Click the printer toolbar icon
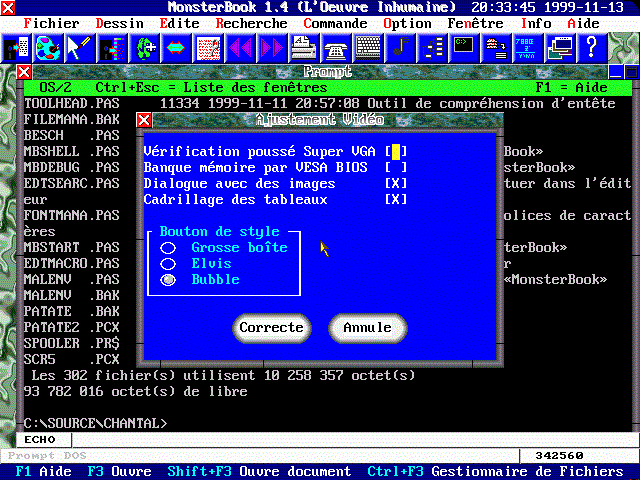 pos(304,48)
